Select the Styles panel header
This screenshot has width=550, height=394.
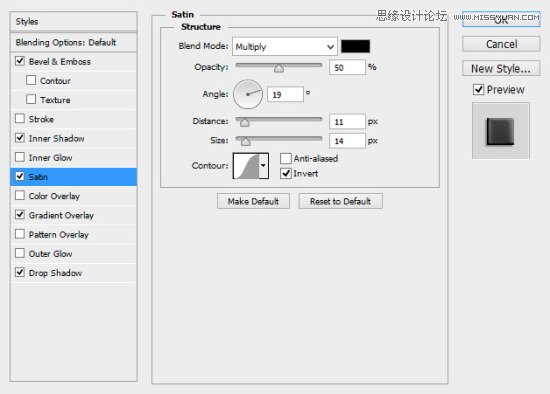click(74, 22)
